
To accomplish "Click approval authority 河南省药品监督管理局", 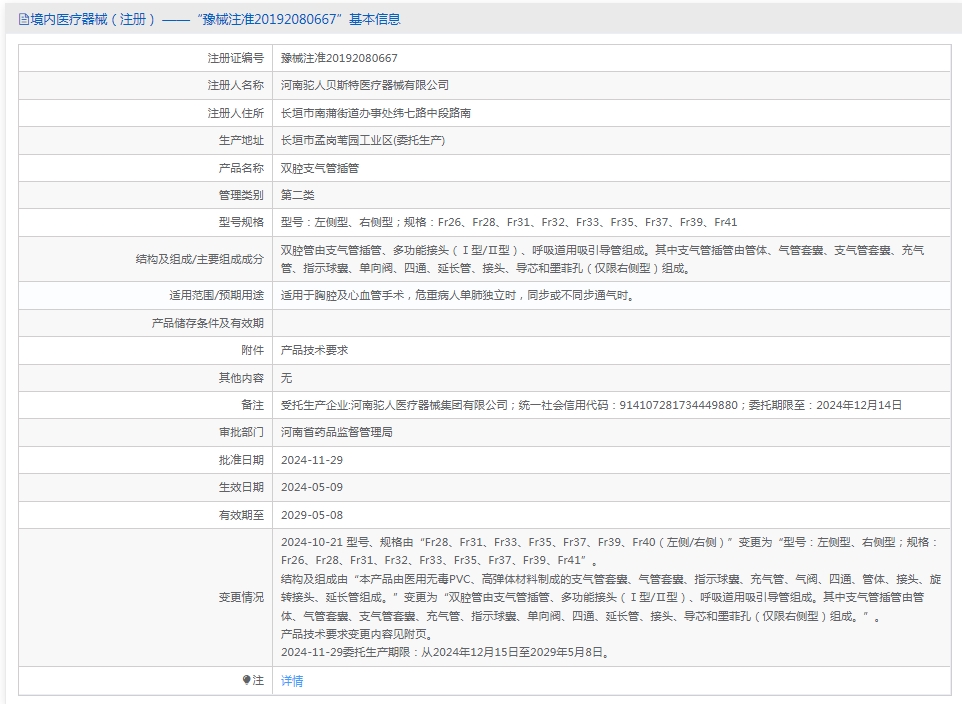I will (337, 432).
